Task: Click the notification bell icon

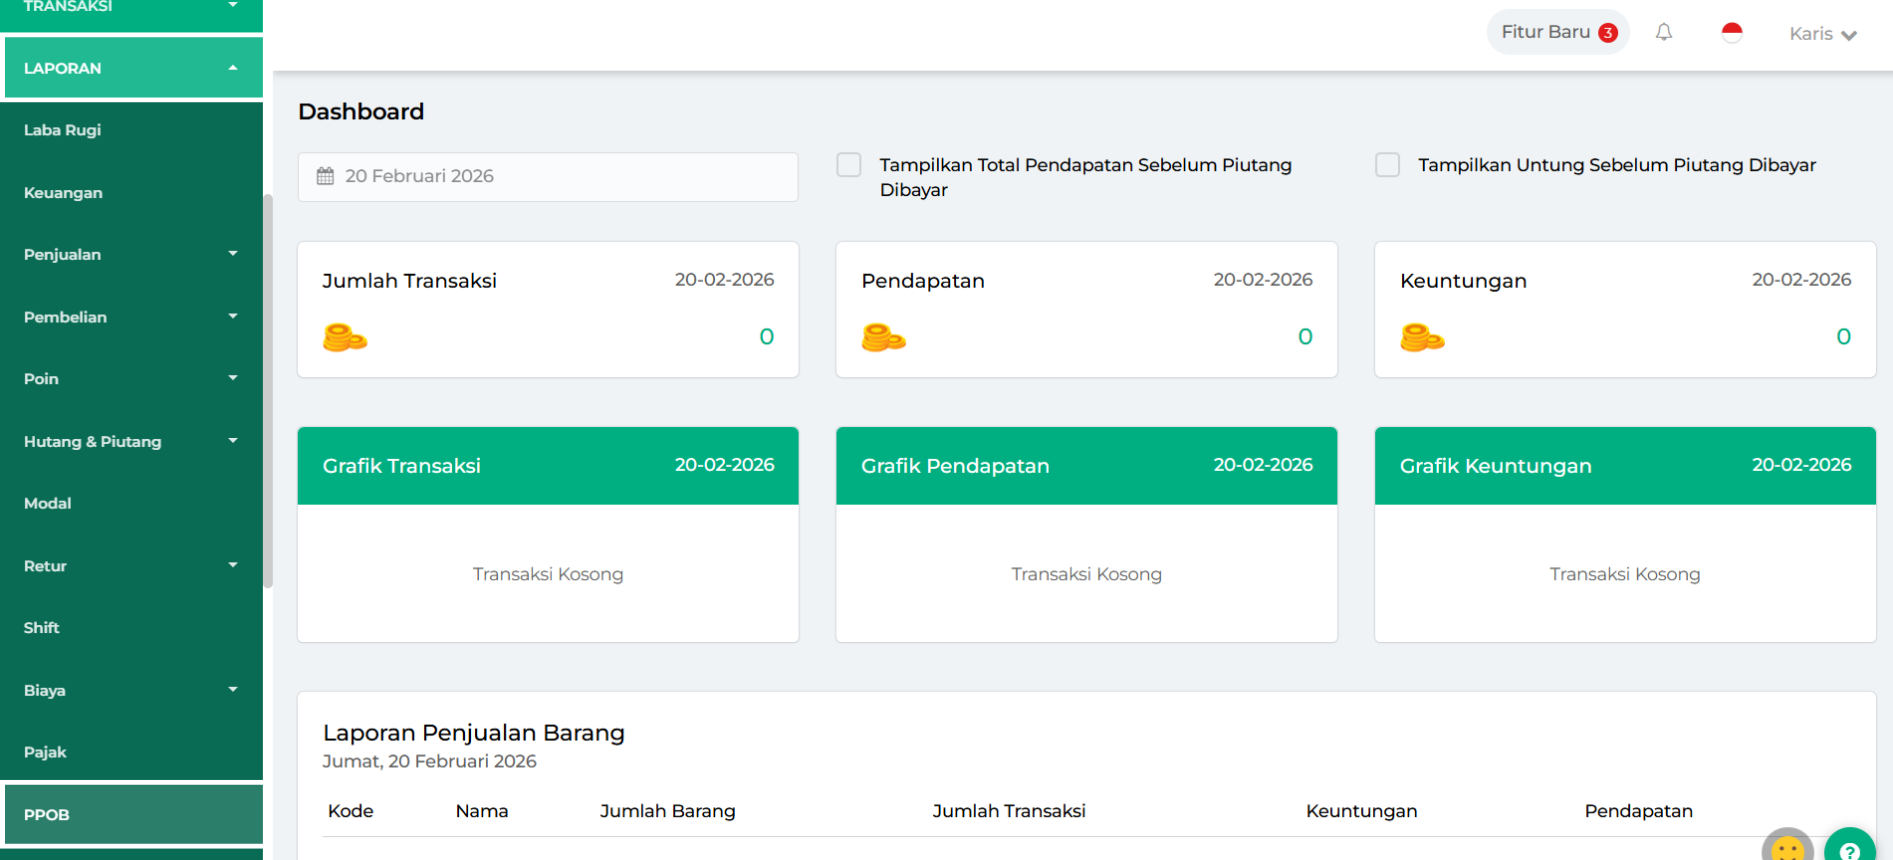Action: coord(1664,33)
